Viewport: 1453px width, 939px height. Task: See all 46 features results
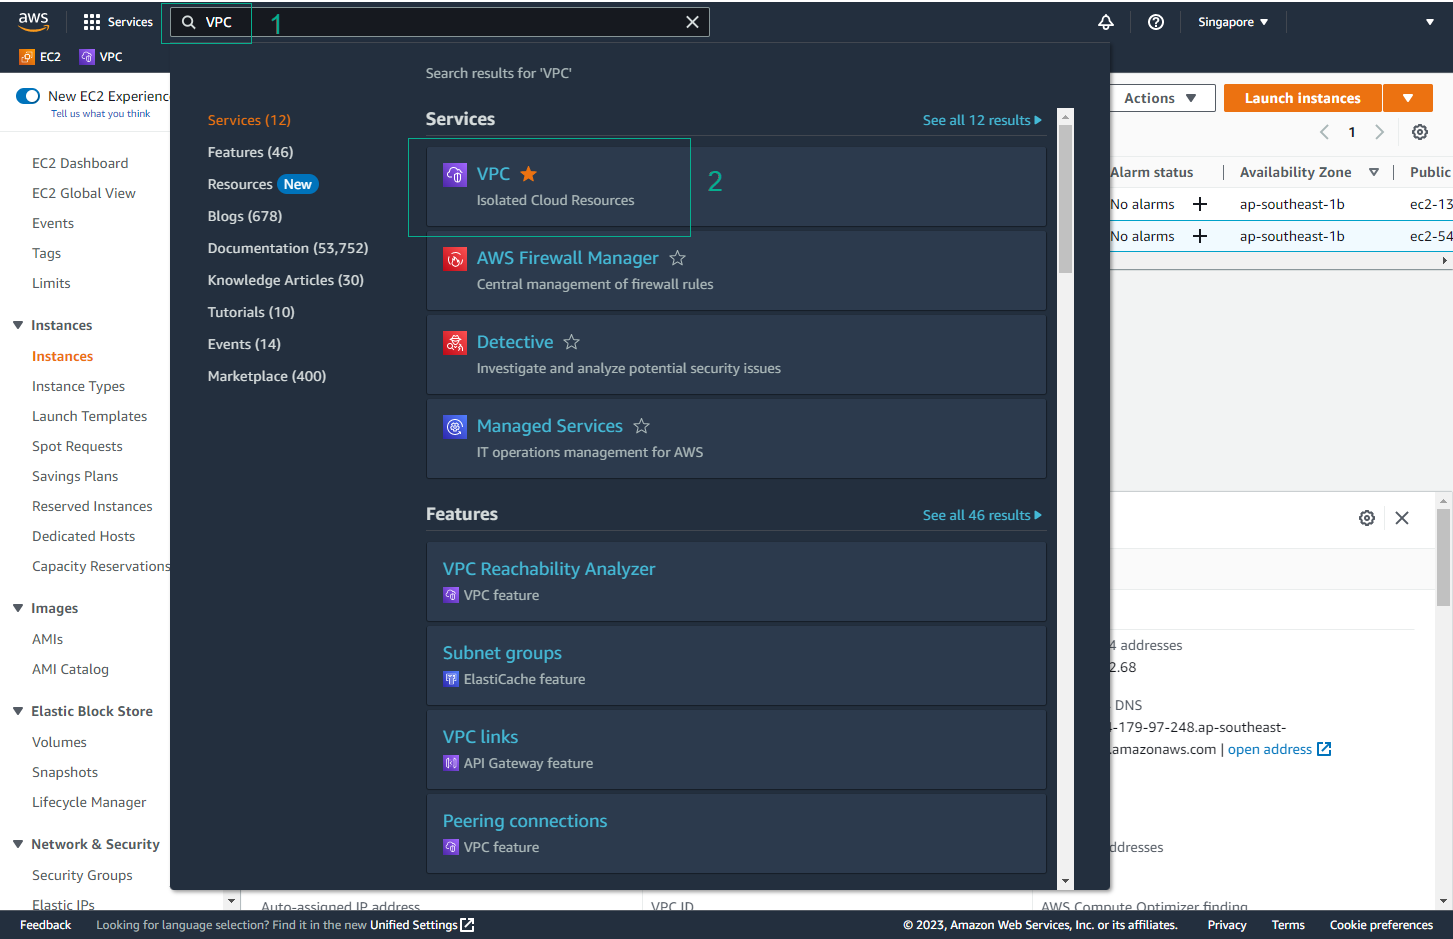(982, 515)
